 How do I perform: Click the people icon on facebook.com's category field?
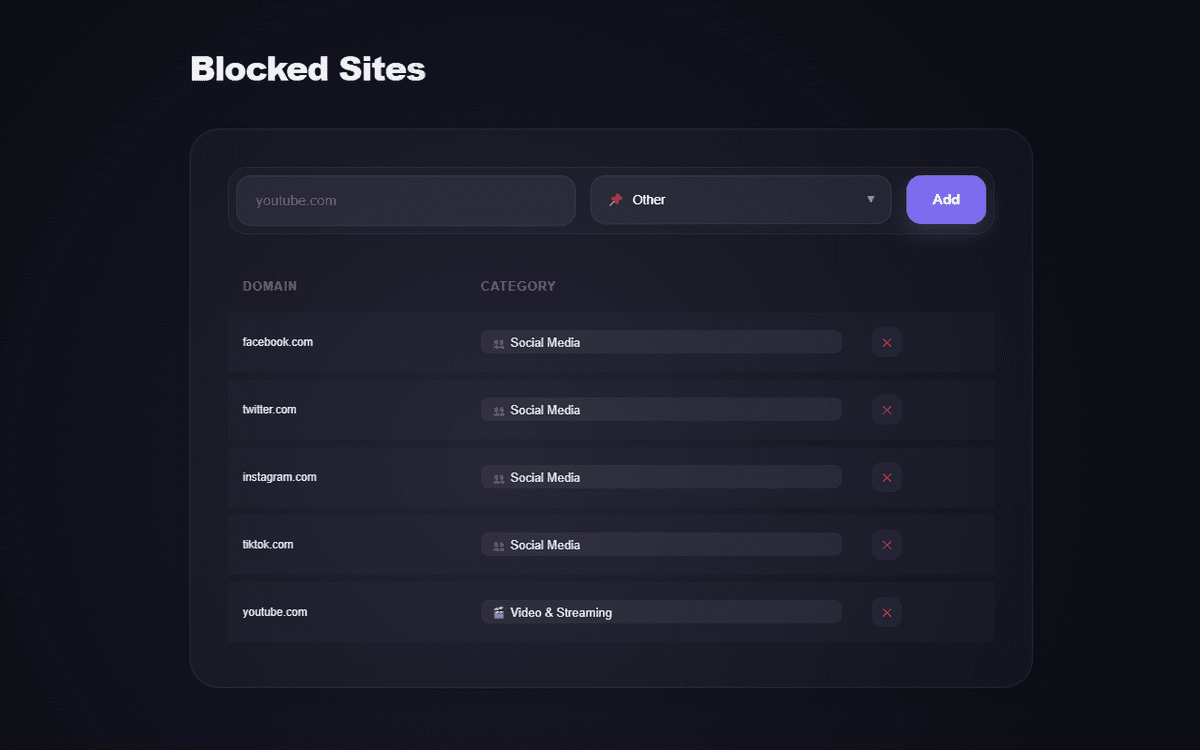(498, 342)
